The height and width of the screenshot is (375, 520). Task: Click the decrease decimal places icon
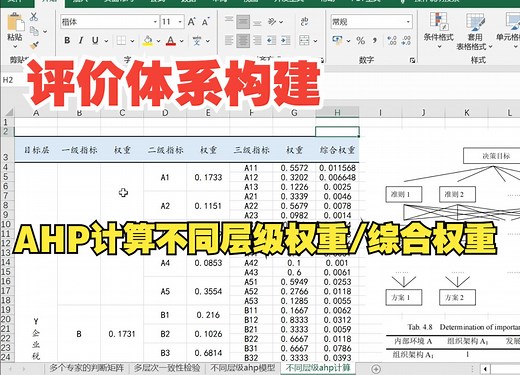(x=406, y=41)
